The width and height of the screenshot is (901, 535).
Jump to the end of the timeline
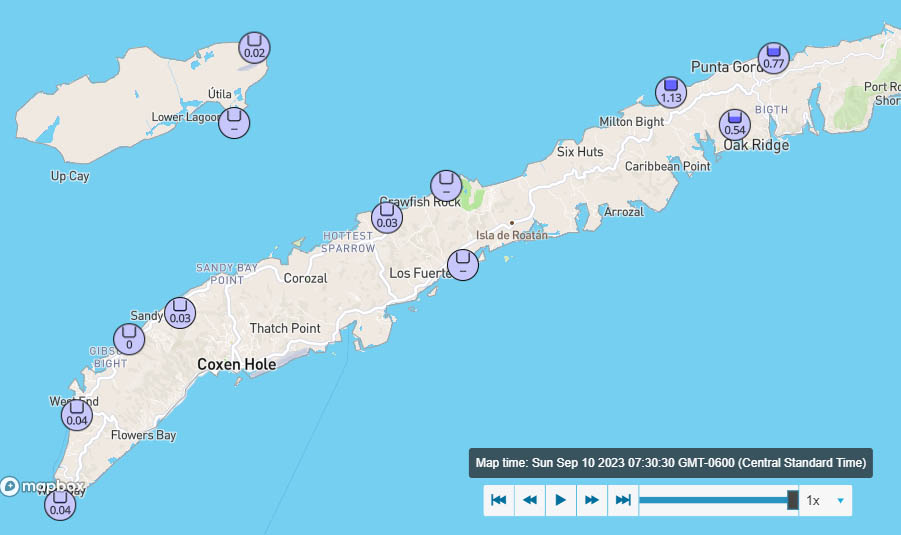(x=623, y=500)
